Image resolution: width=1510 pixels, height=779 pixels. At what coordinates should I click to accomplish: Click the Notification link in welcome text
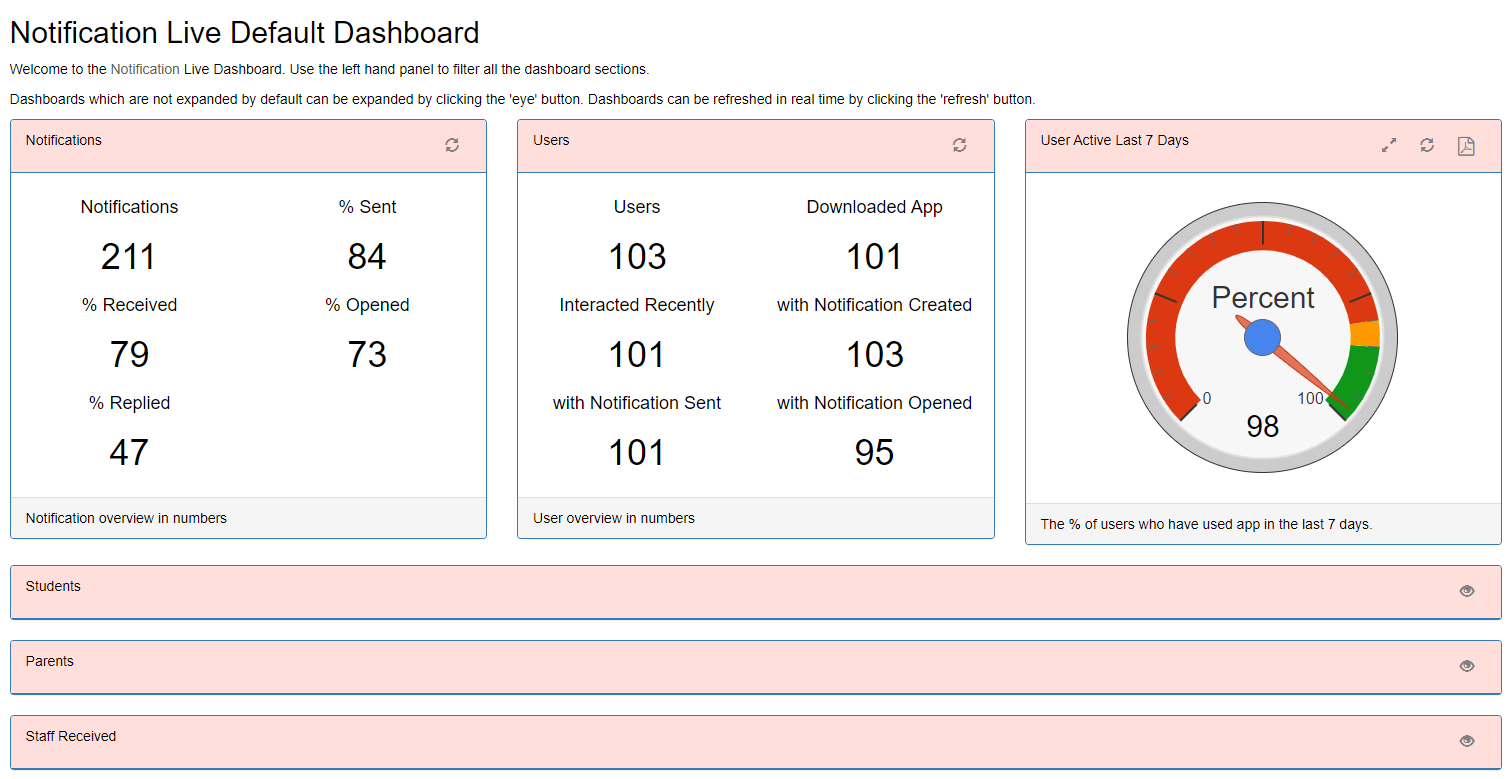tap(145, 69)
